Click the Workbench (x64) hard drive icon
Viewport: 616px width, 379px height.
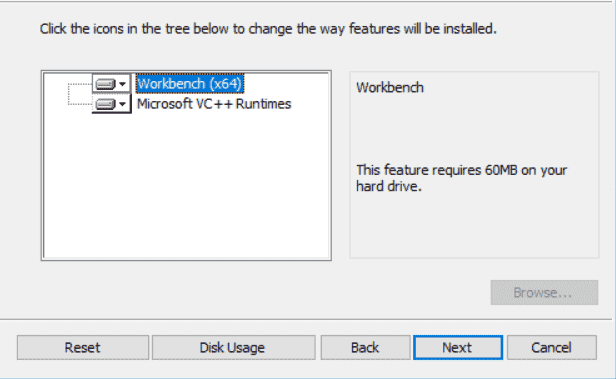point(105,84)
